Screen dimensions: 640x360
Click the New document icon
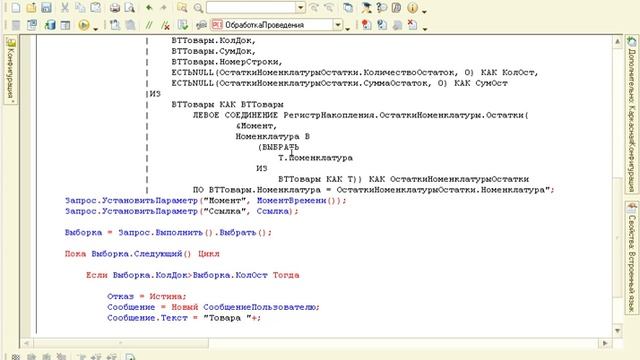[x=16, y=7]
